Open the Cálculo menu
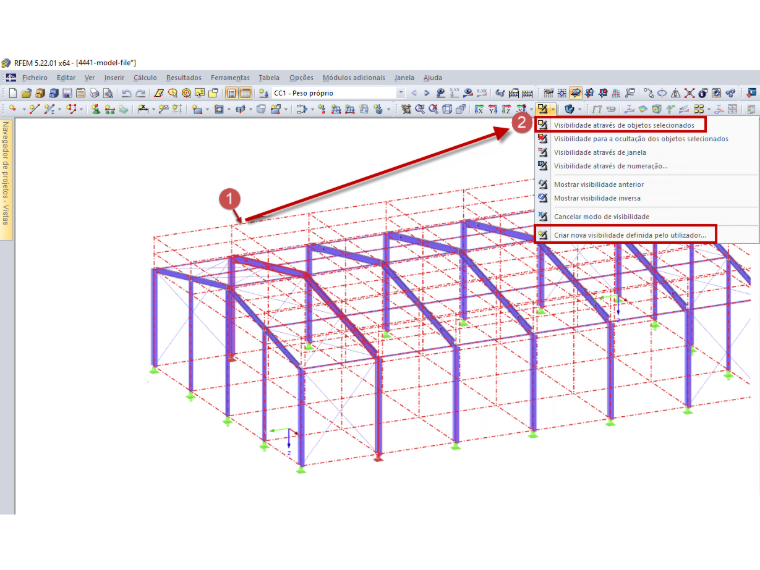The width and height of the screenshot is (760, 570). click(x=145, y=78)
